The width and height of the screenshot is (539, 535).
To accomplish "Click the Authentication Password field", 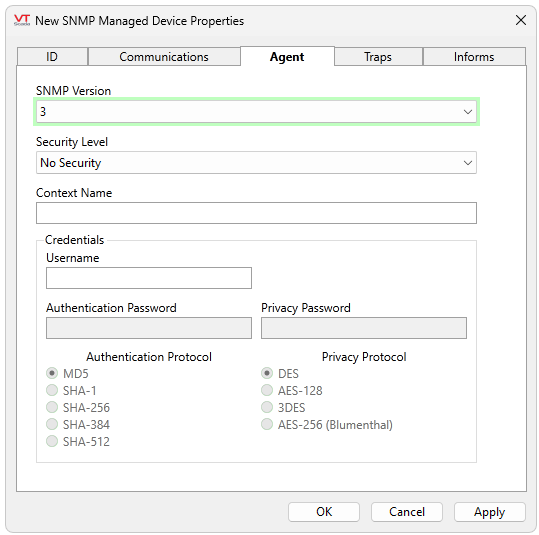I will point(149,328).
